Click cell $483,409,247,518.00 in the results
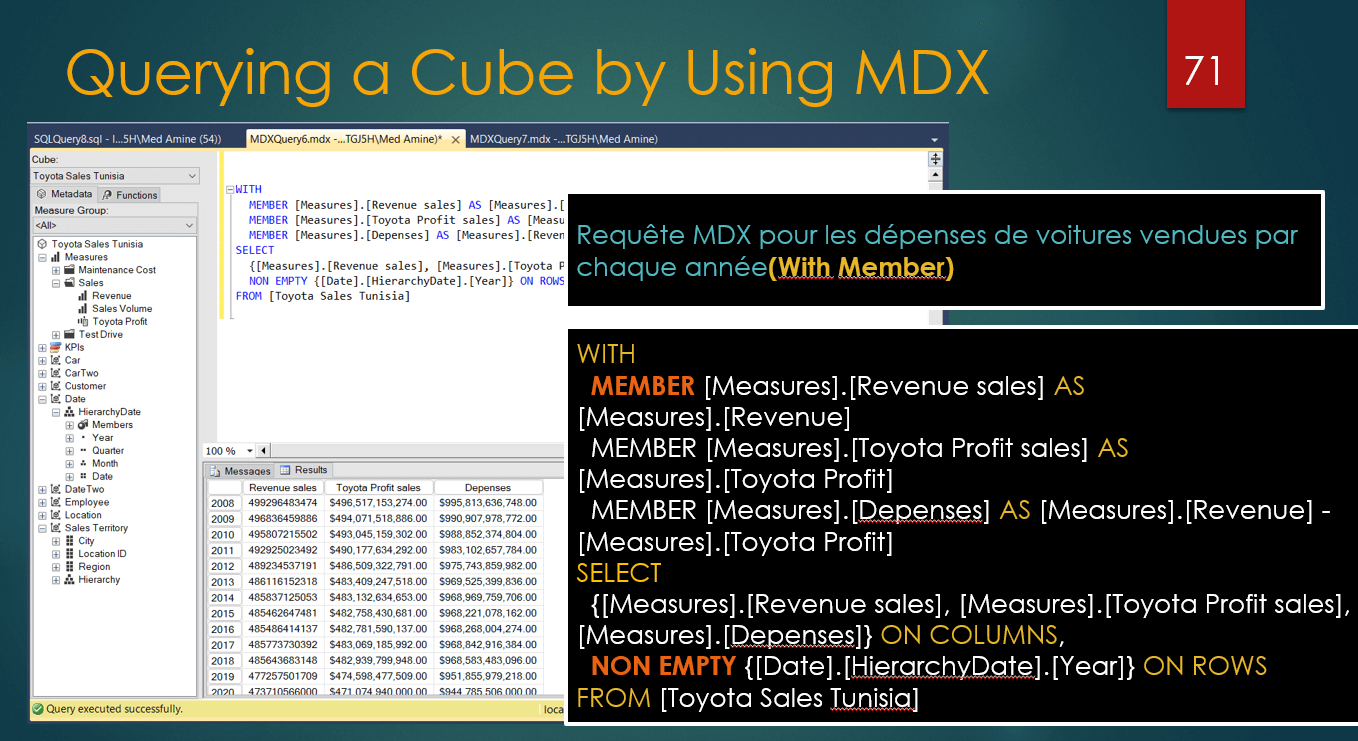This screenshot has height=741, width=1358. [x=378, y=582]
